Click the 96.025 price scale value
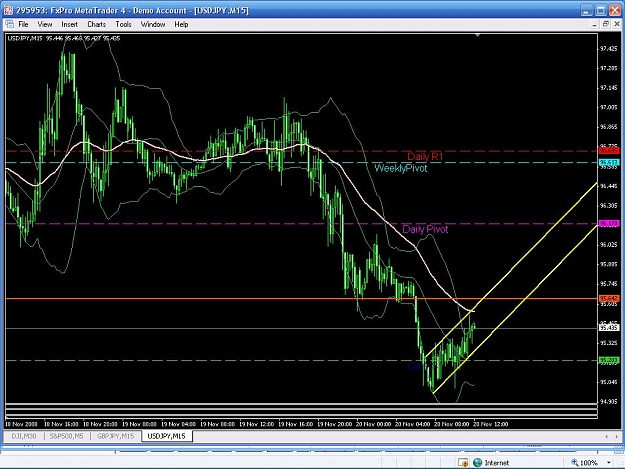 click(x=608, y=244)
